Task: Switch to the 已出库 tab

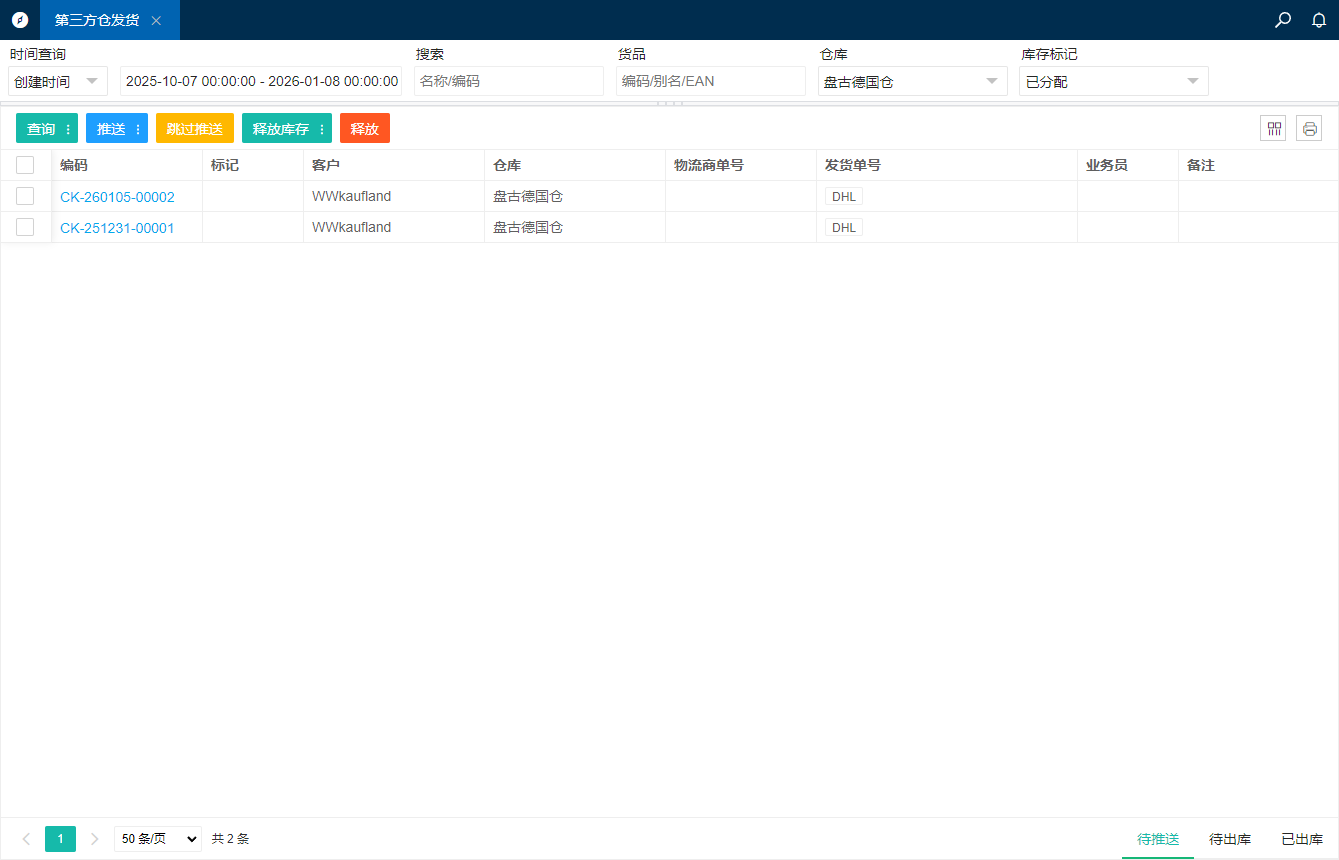Action: coord(1301,839)
